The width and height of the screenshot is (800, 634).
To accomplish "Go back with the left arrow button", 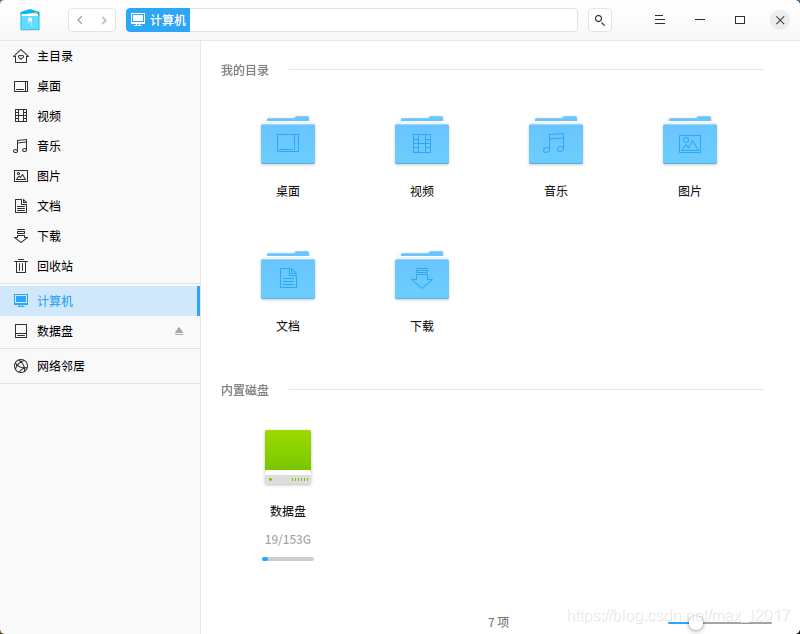I will (80, 20).
